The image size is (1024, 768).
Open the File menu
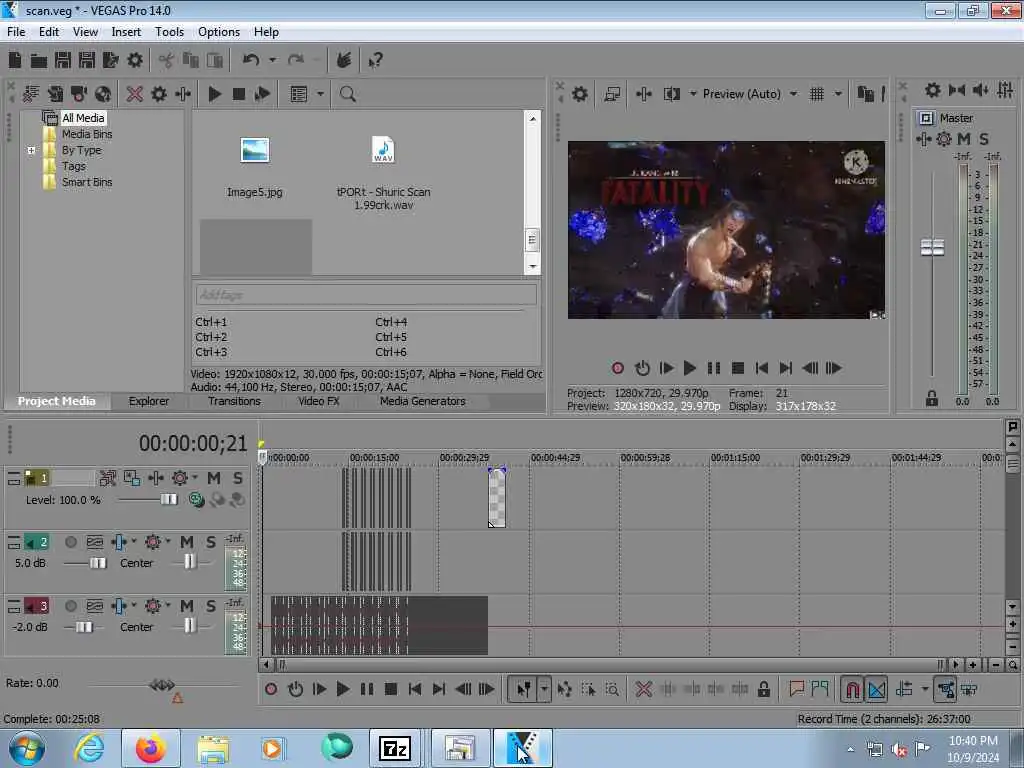[16, 32]
